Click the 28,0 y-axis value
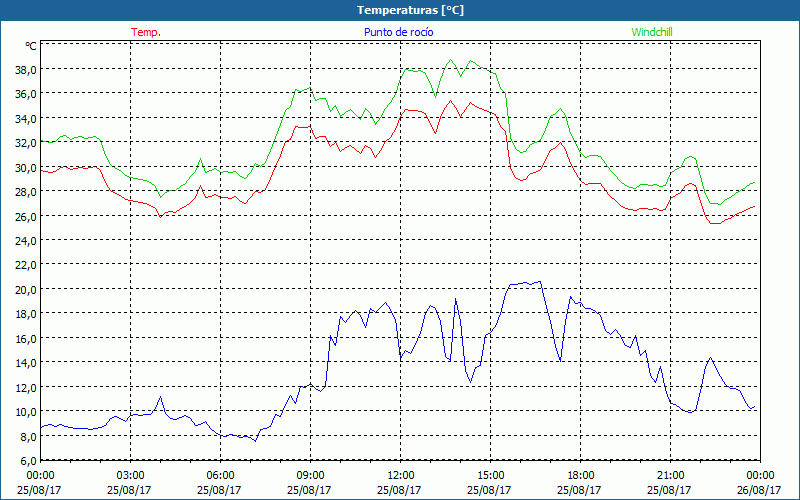The width and height of the screenshot is (800, 500). tap(26, 192)
